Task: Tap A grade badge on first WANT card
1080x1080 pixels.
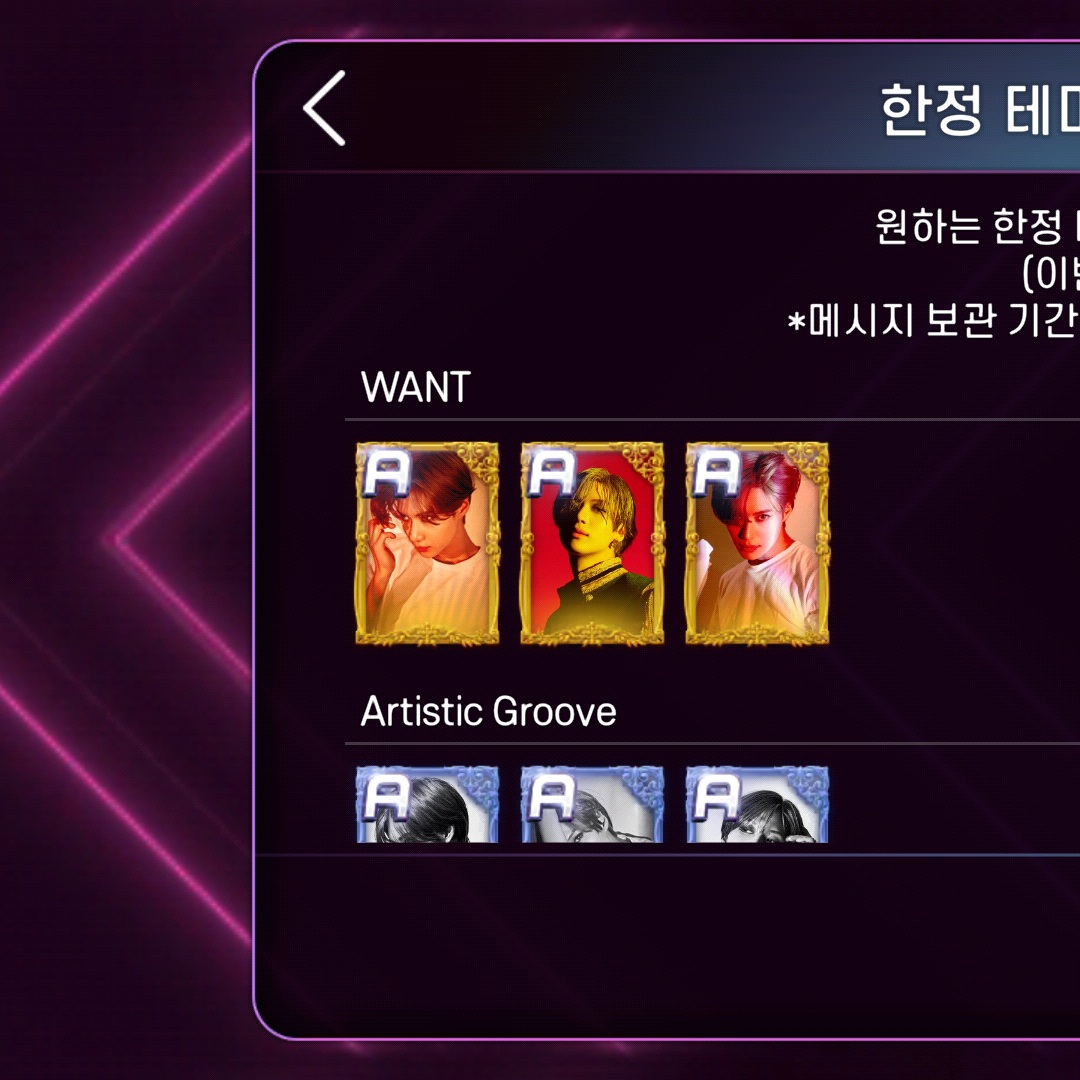Action: 387,472
